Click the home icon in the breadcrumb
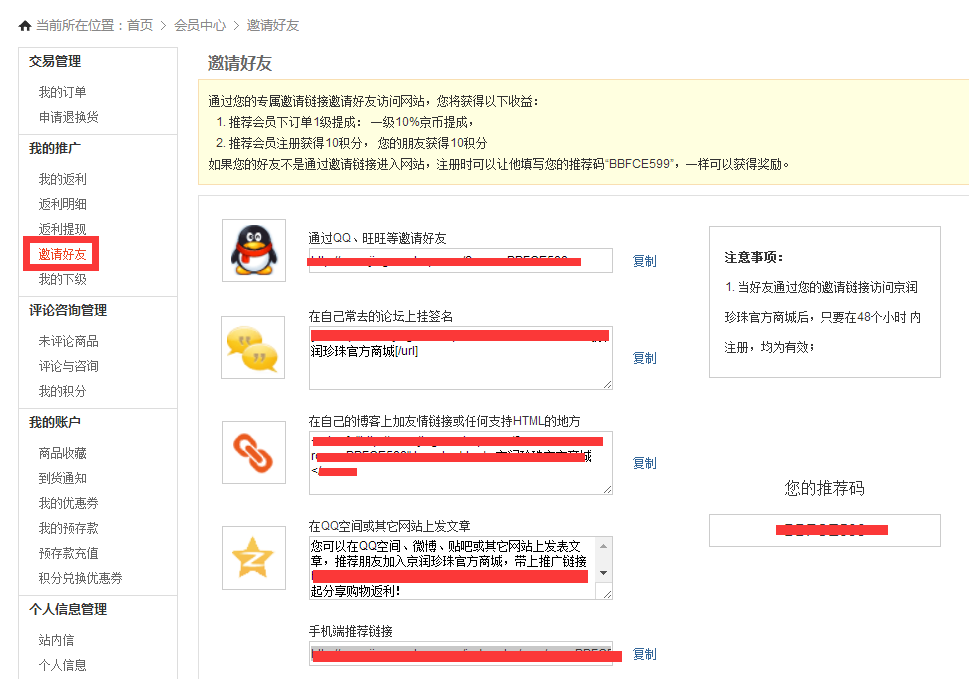Image resolution: width=969 pixels, height=679 pixels. coord(25,25)
